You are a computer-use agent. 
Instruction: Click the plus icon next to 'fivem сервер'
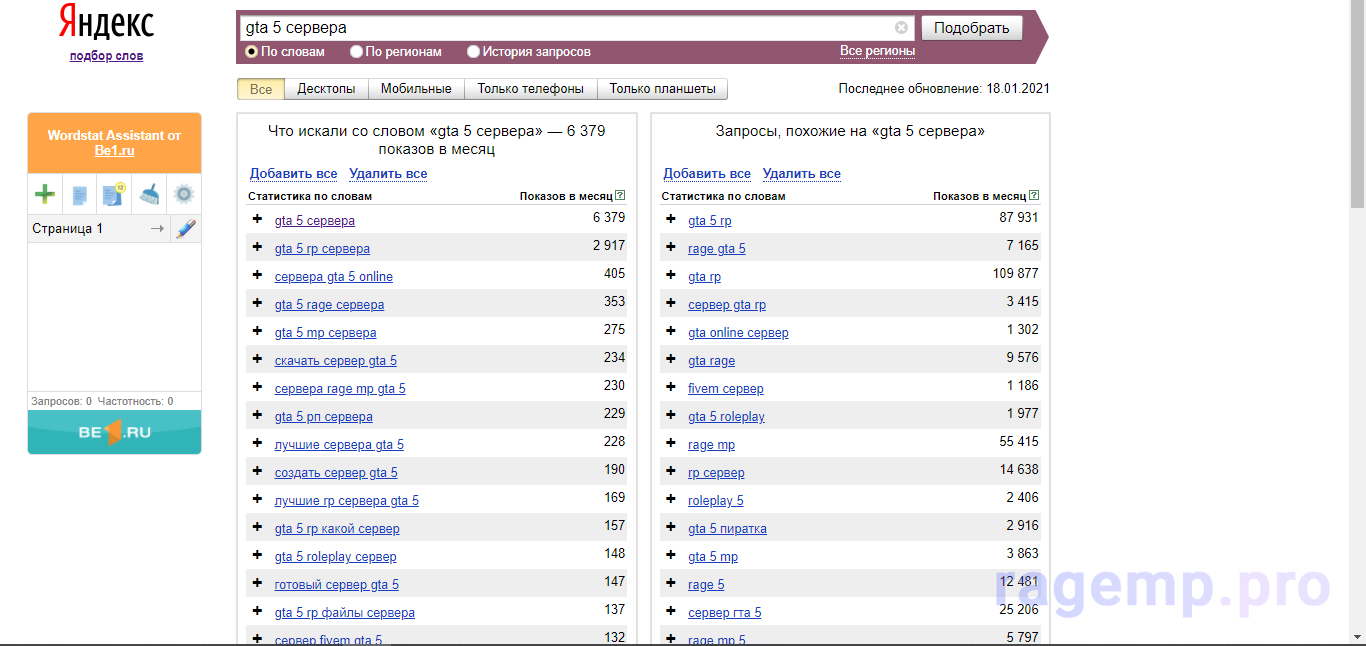[x=670, y=388]
